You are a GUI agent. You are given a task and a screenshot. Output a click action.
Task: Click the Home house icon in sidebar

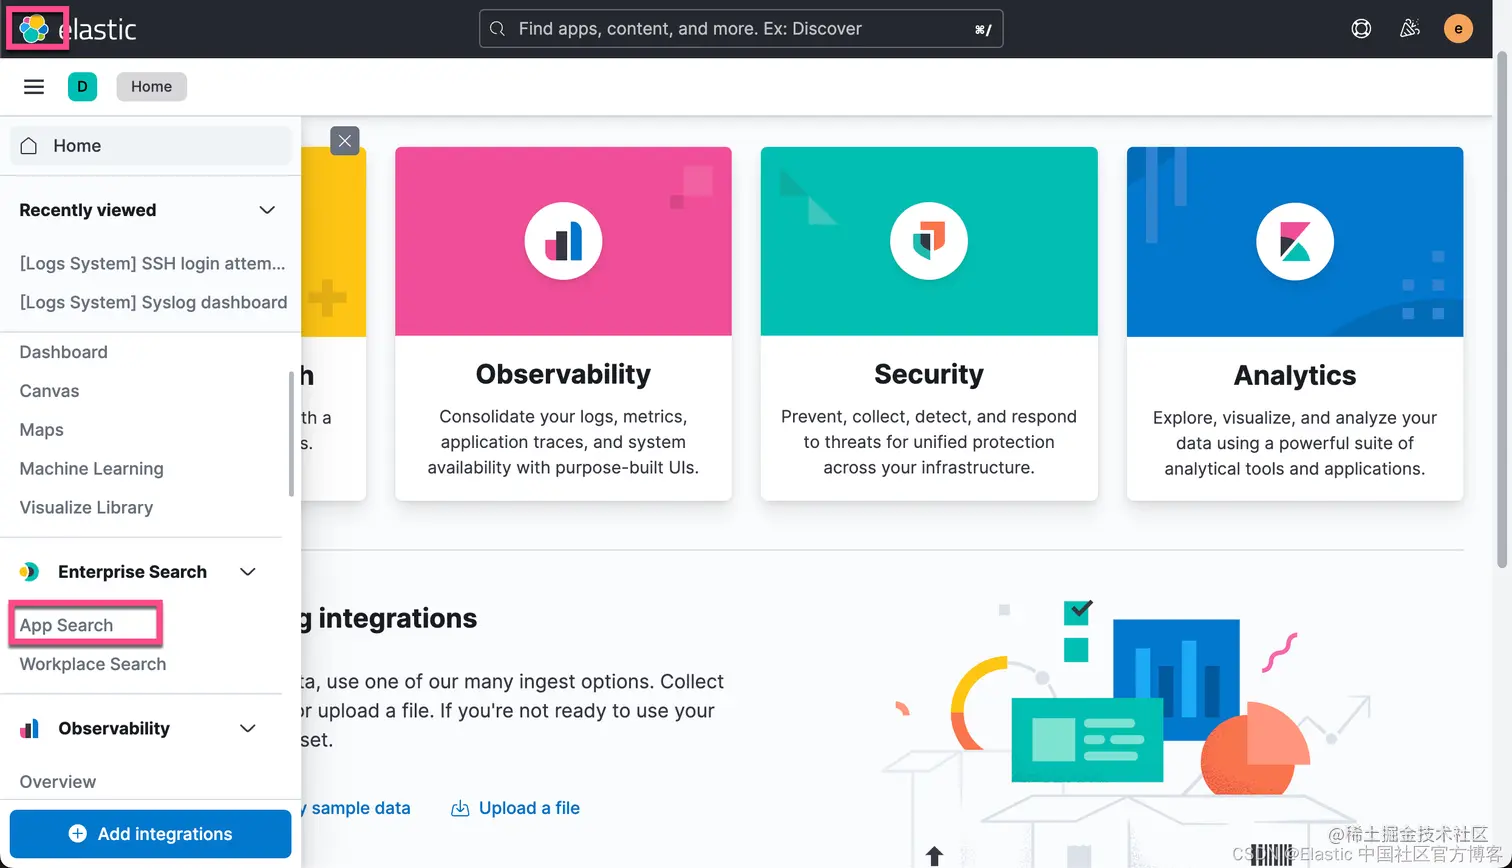click(x=29, y=146)
